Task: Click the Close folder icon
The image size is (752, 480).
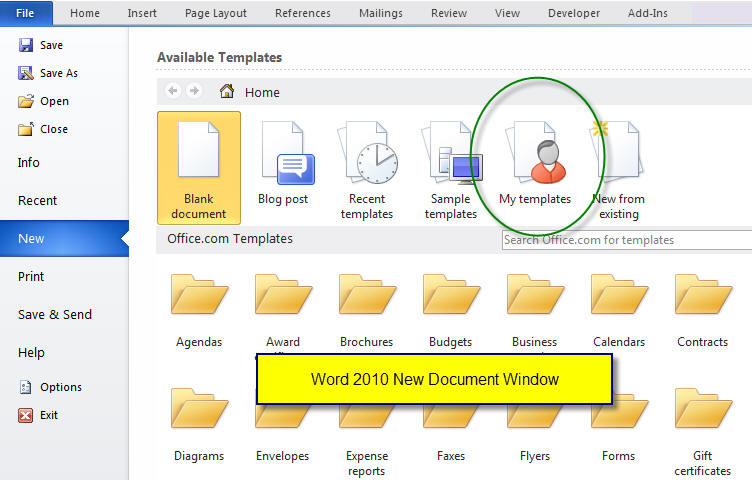Action: [26, 129]
